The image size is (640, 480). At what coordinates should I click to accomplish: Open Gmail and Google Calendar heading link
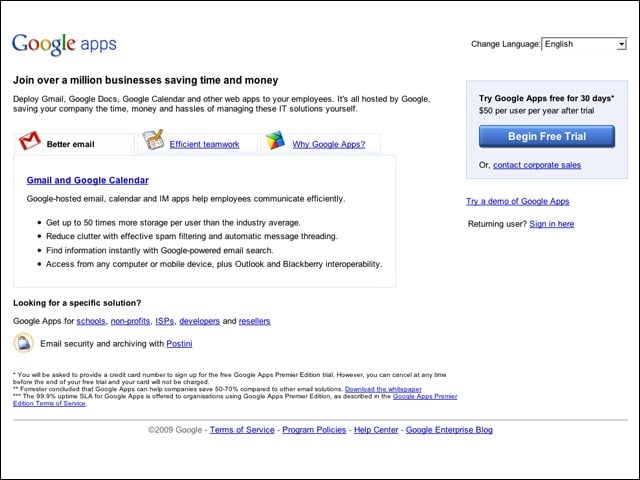pos(87,180)
